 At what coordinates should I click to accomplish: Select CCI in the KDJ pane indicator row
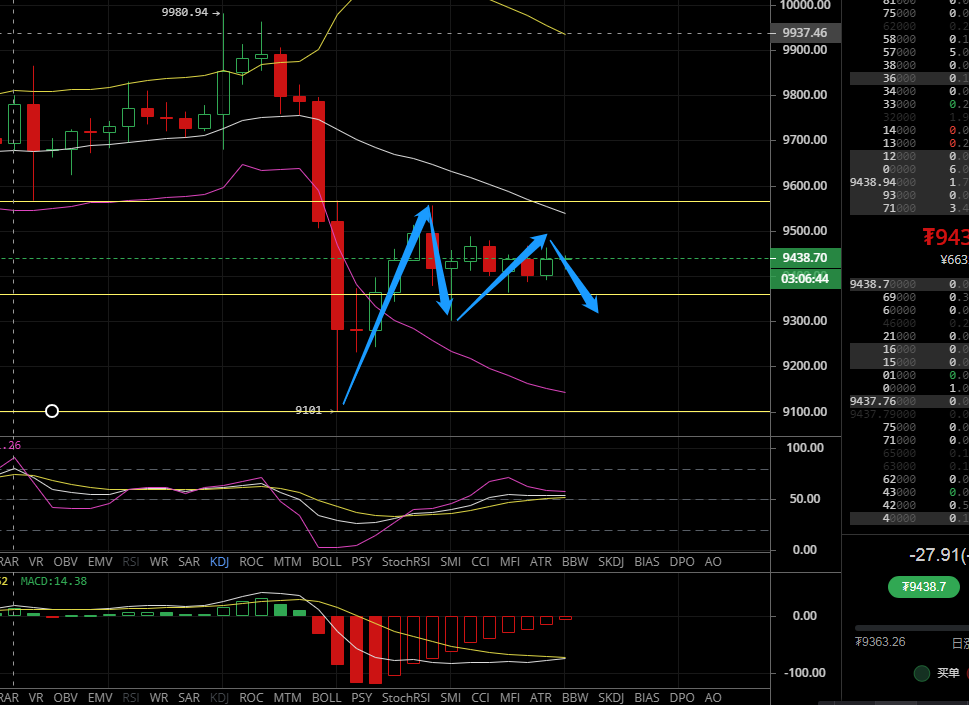pos(480,562)
